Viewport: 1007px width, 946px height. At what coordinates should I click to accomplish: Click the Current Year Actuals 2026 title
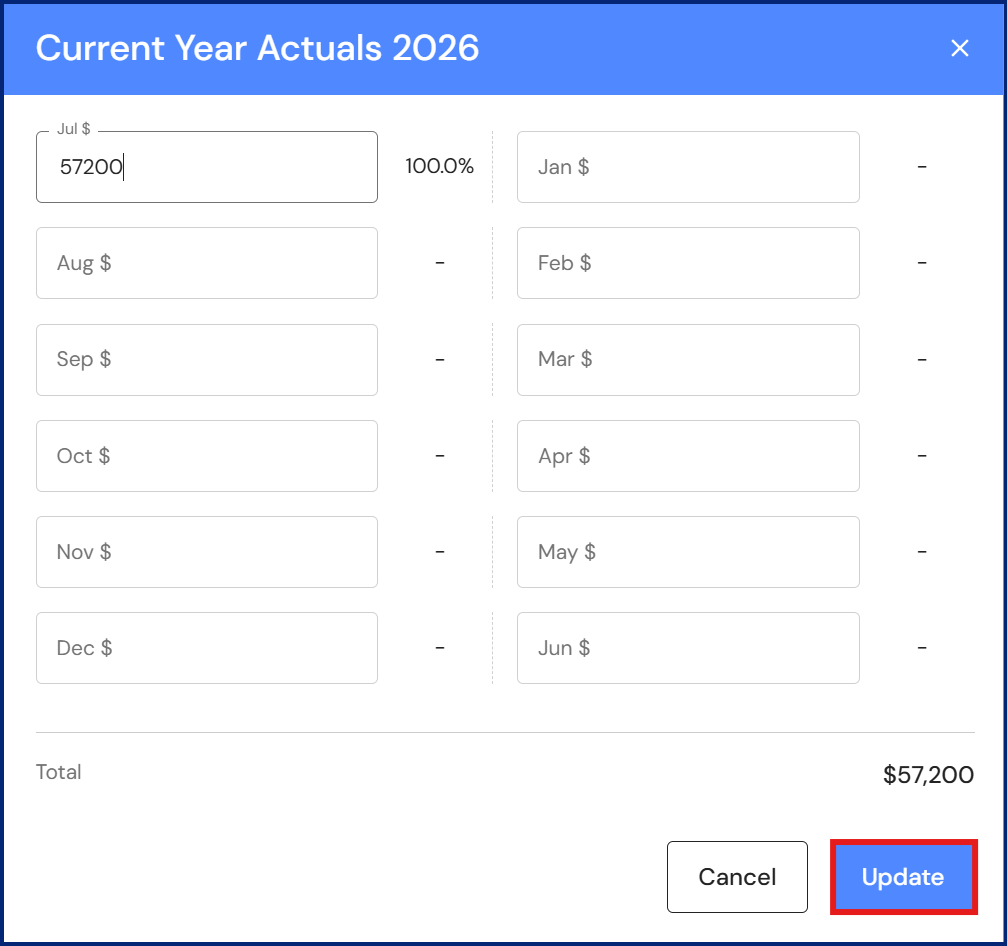click(x=258, y=48)
